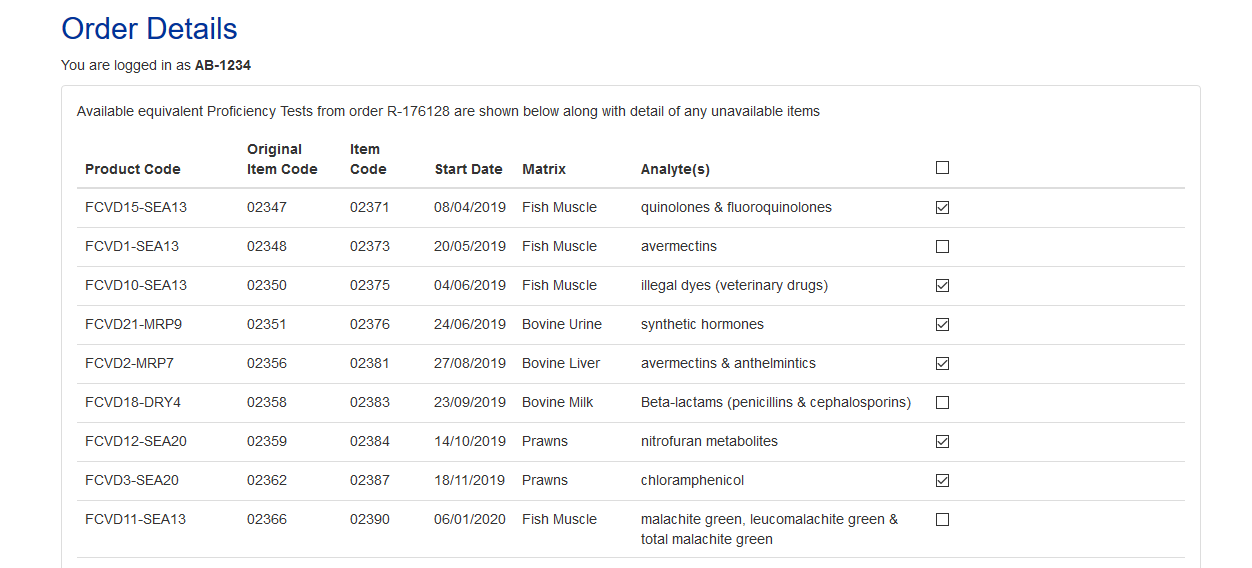Click Beta-lactams (penicillins & cephalosporins) text
Viewport: 1252px width, 568px height.
[x=776, y=402]
